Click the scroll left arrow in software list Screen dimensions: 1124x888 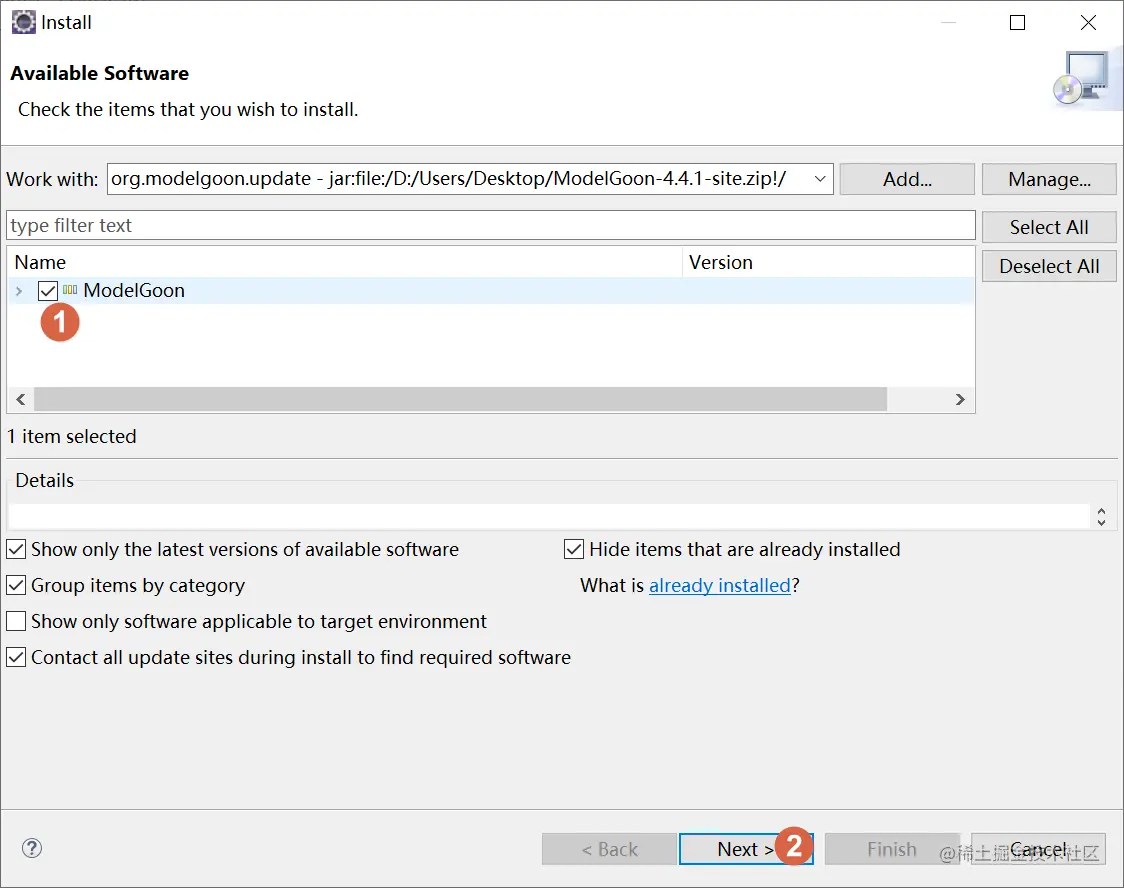(21, 399)
